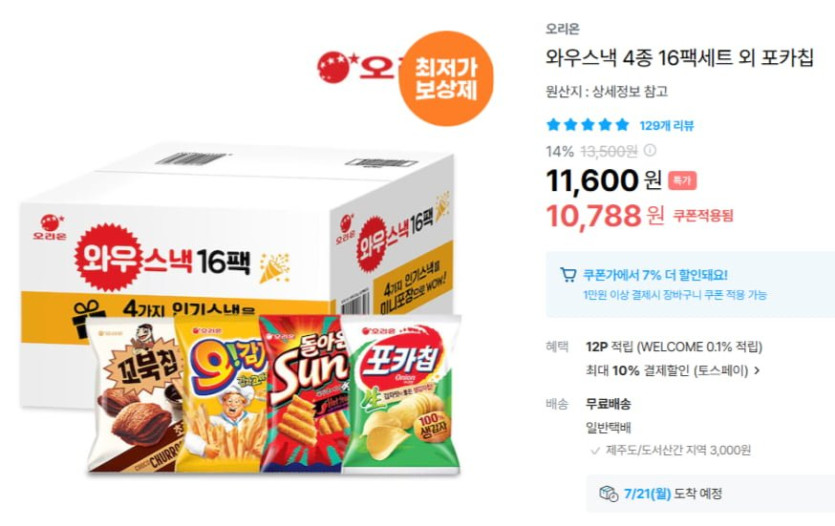Click the 쿠폰가에서 7% 더 할인돼요 banner

coord(690,284)
